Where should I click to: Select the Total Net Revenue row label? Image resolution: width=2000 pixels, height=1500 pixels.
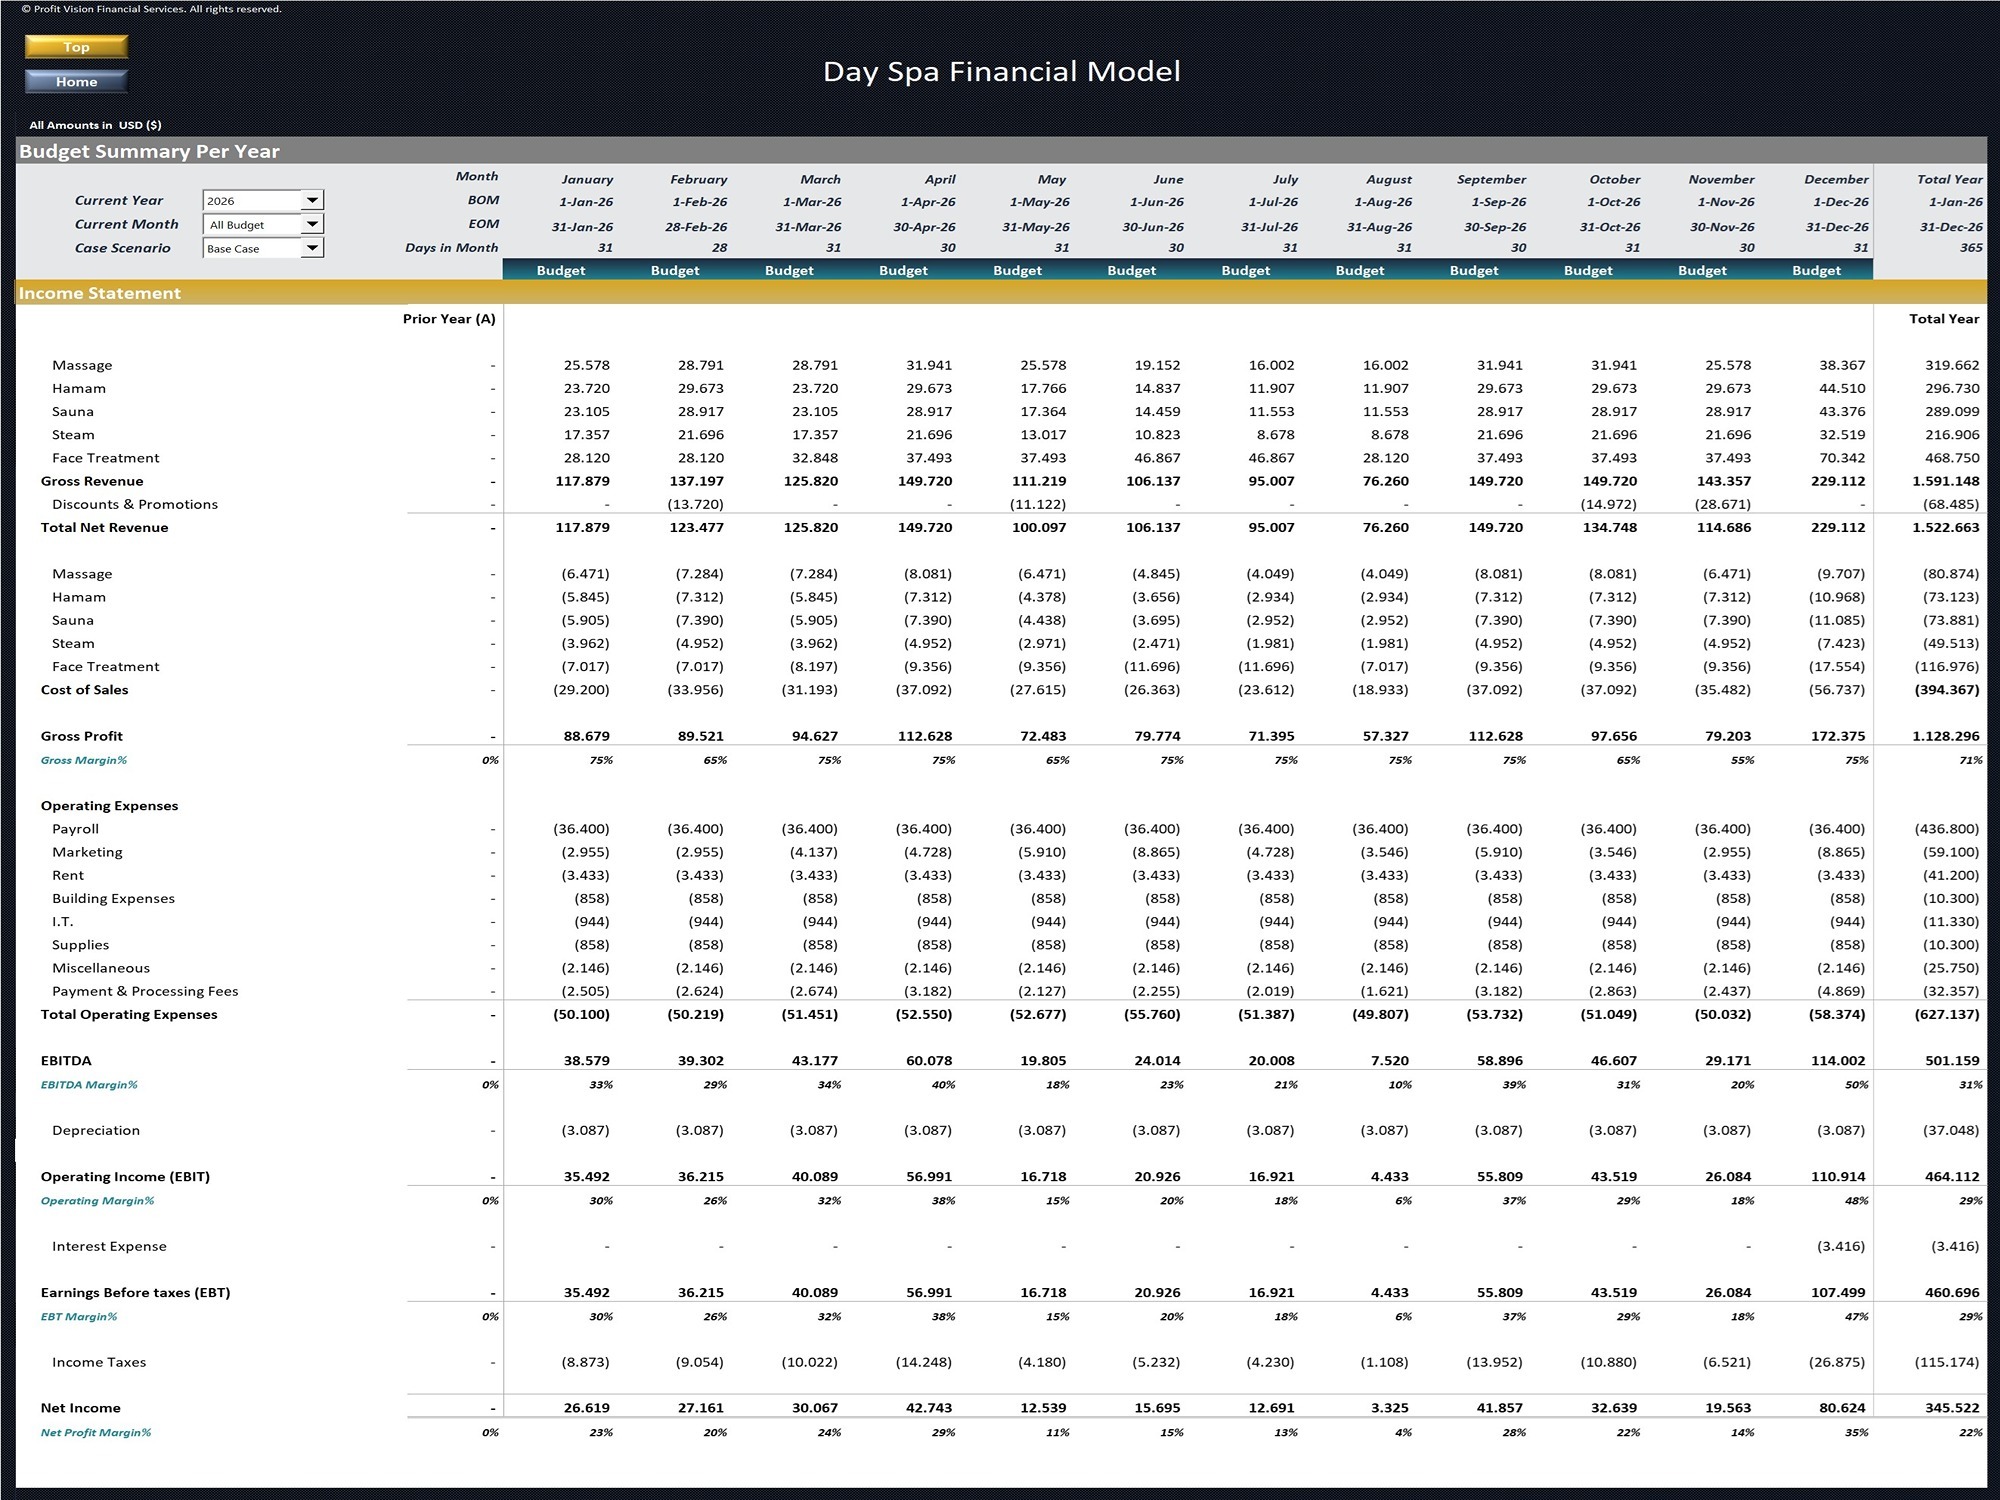104,527
